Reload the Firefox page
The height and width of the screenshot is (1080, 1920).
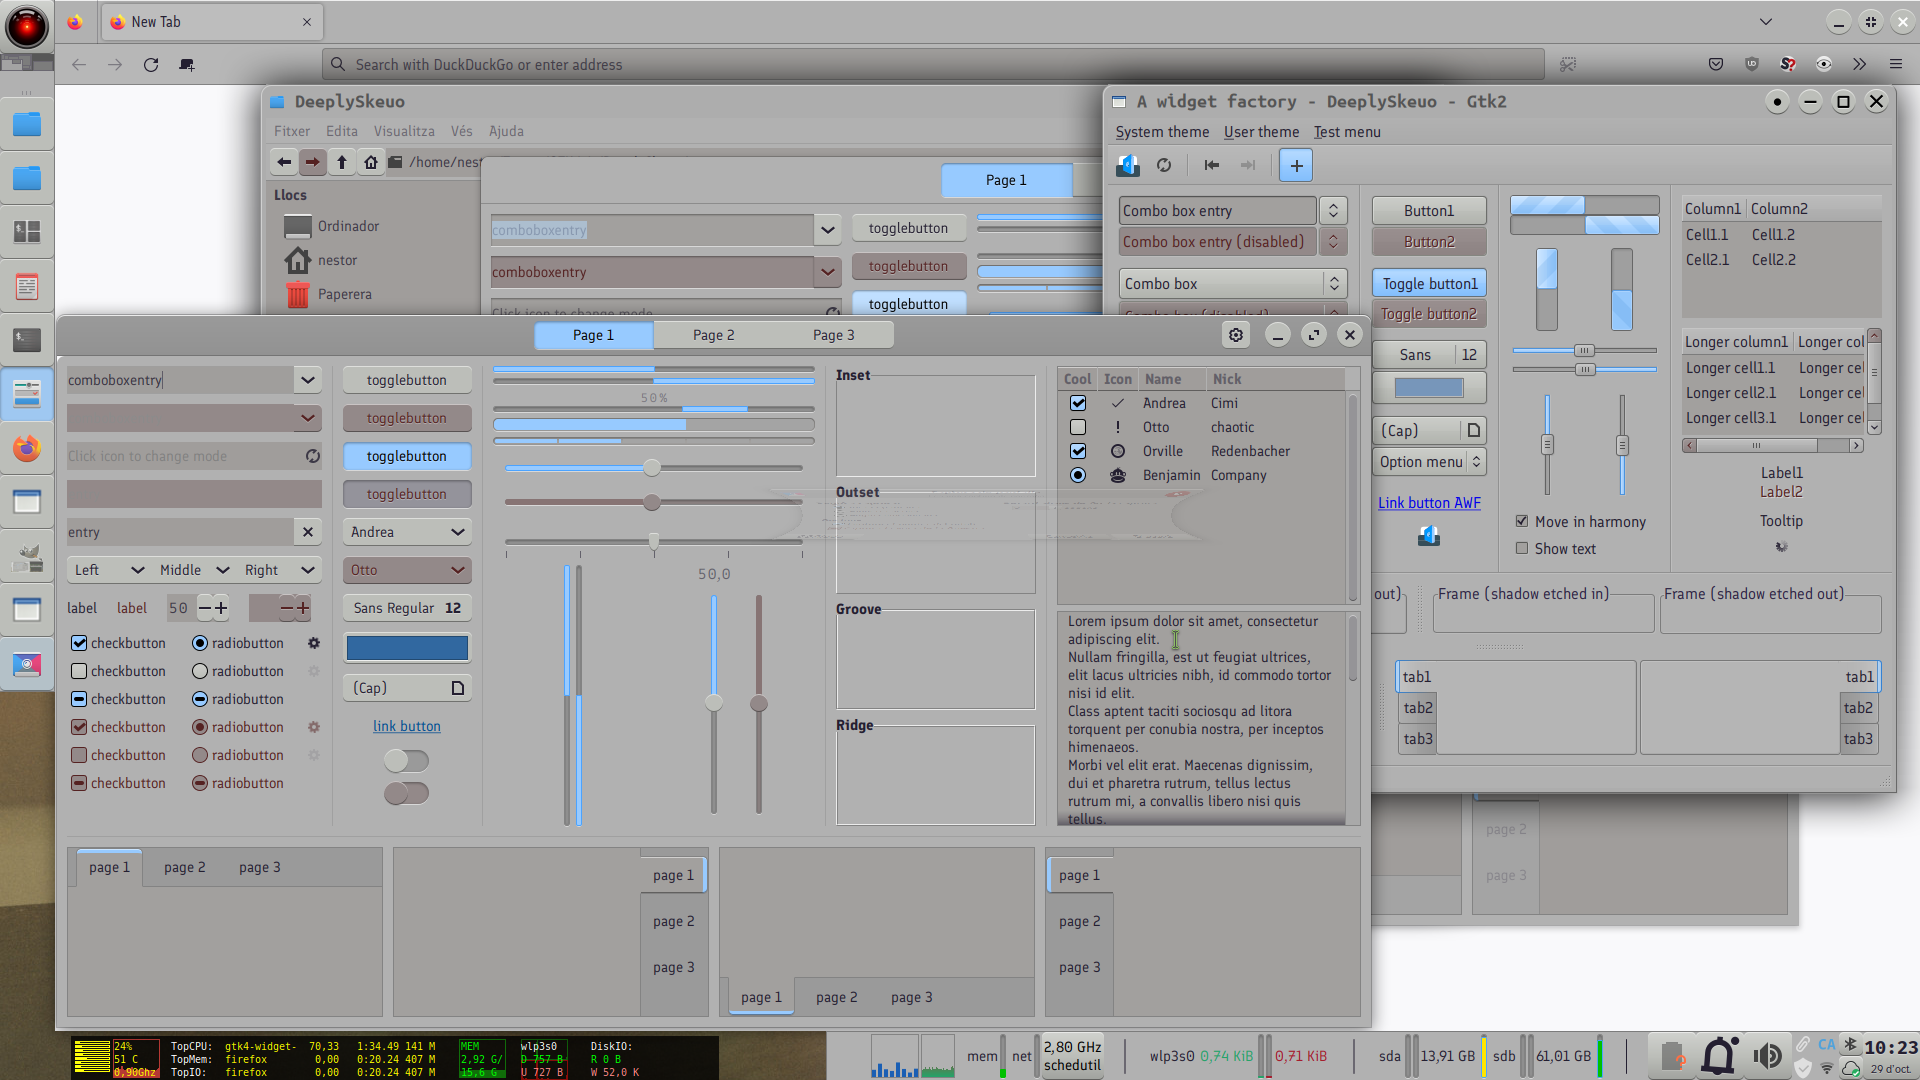tap(151, 64)
